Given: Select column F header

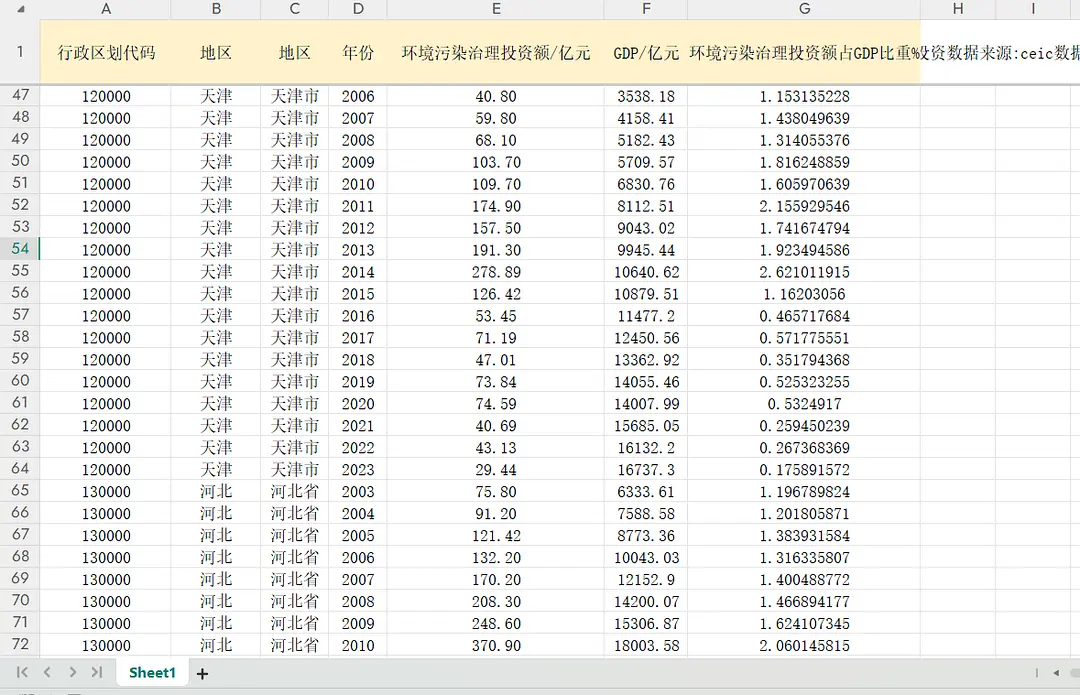Looking at the screenshot, I should (646, 9).
